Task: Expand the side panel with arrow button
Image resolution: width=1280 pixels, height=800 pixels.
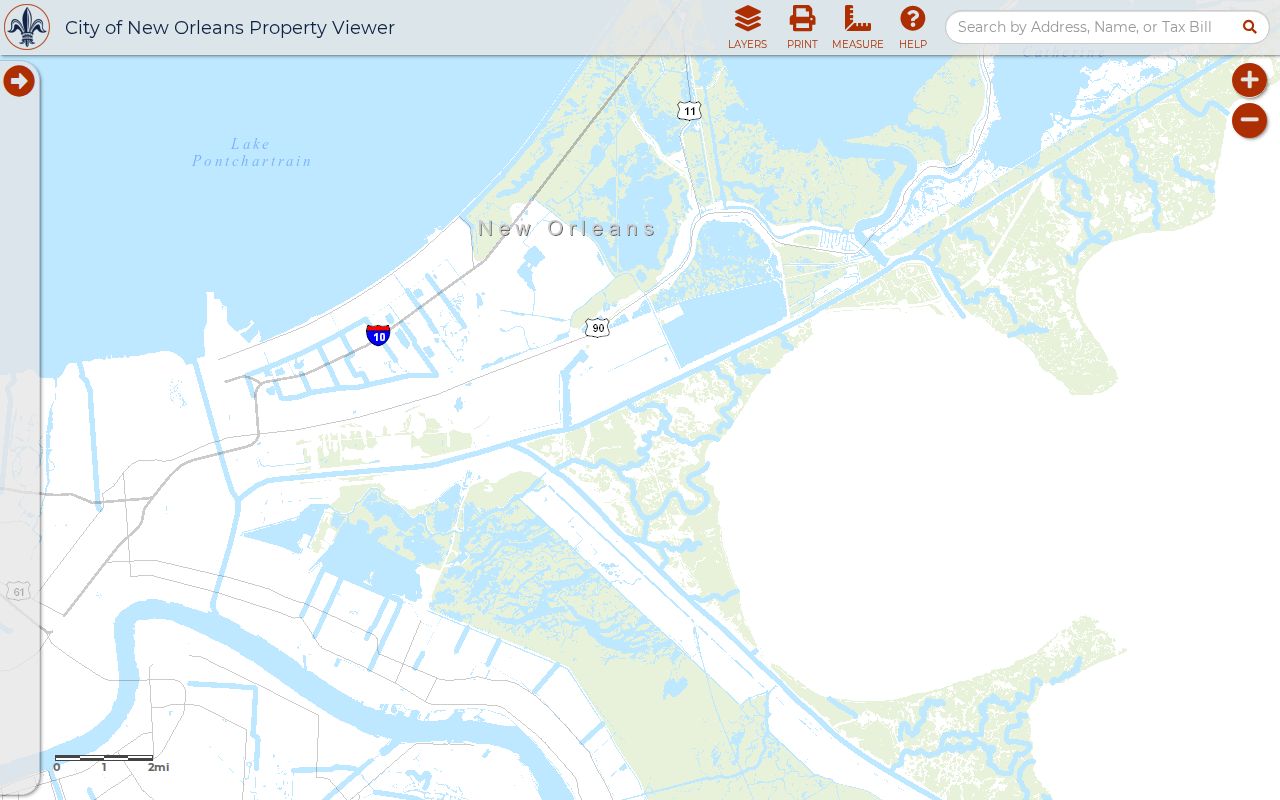Action: (19, 81)
